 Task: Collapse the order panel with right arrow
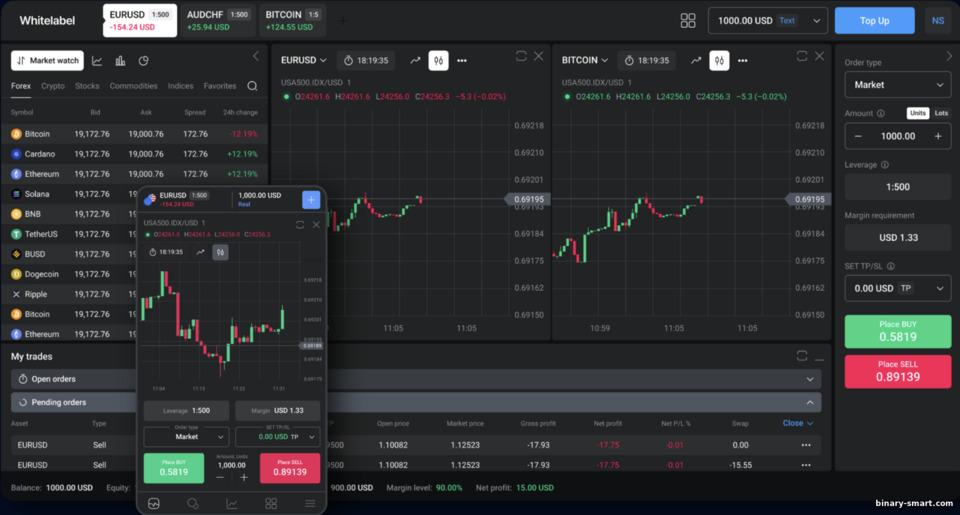(x=949, y=56)
